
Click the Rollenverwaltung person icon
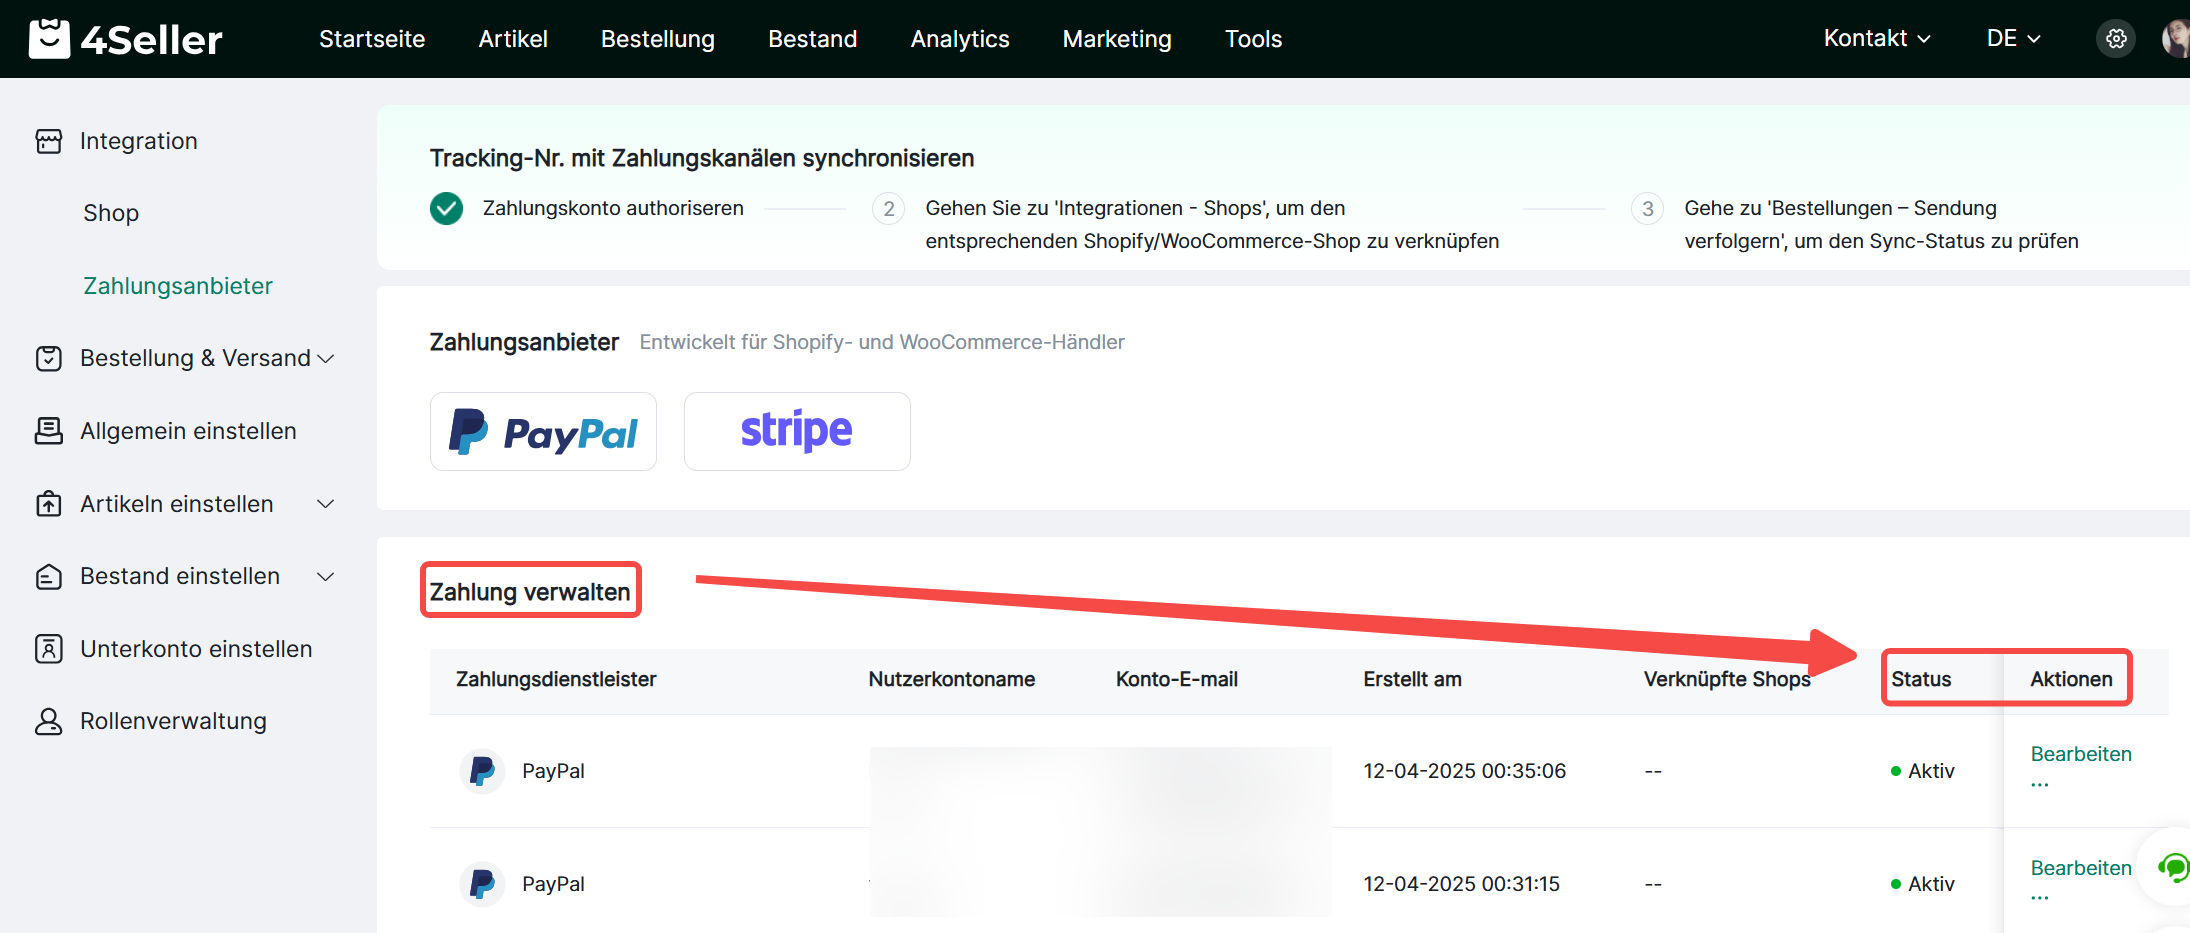coord(49,721)
